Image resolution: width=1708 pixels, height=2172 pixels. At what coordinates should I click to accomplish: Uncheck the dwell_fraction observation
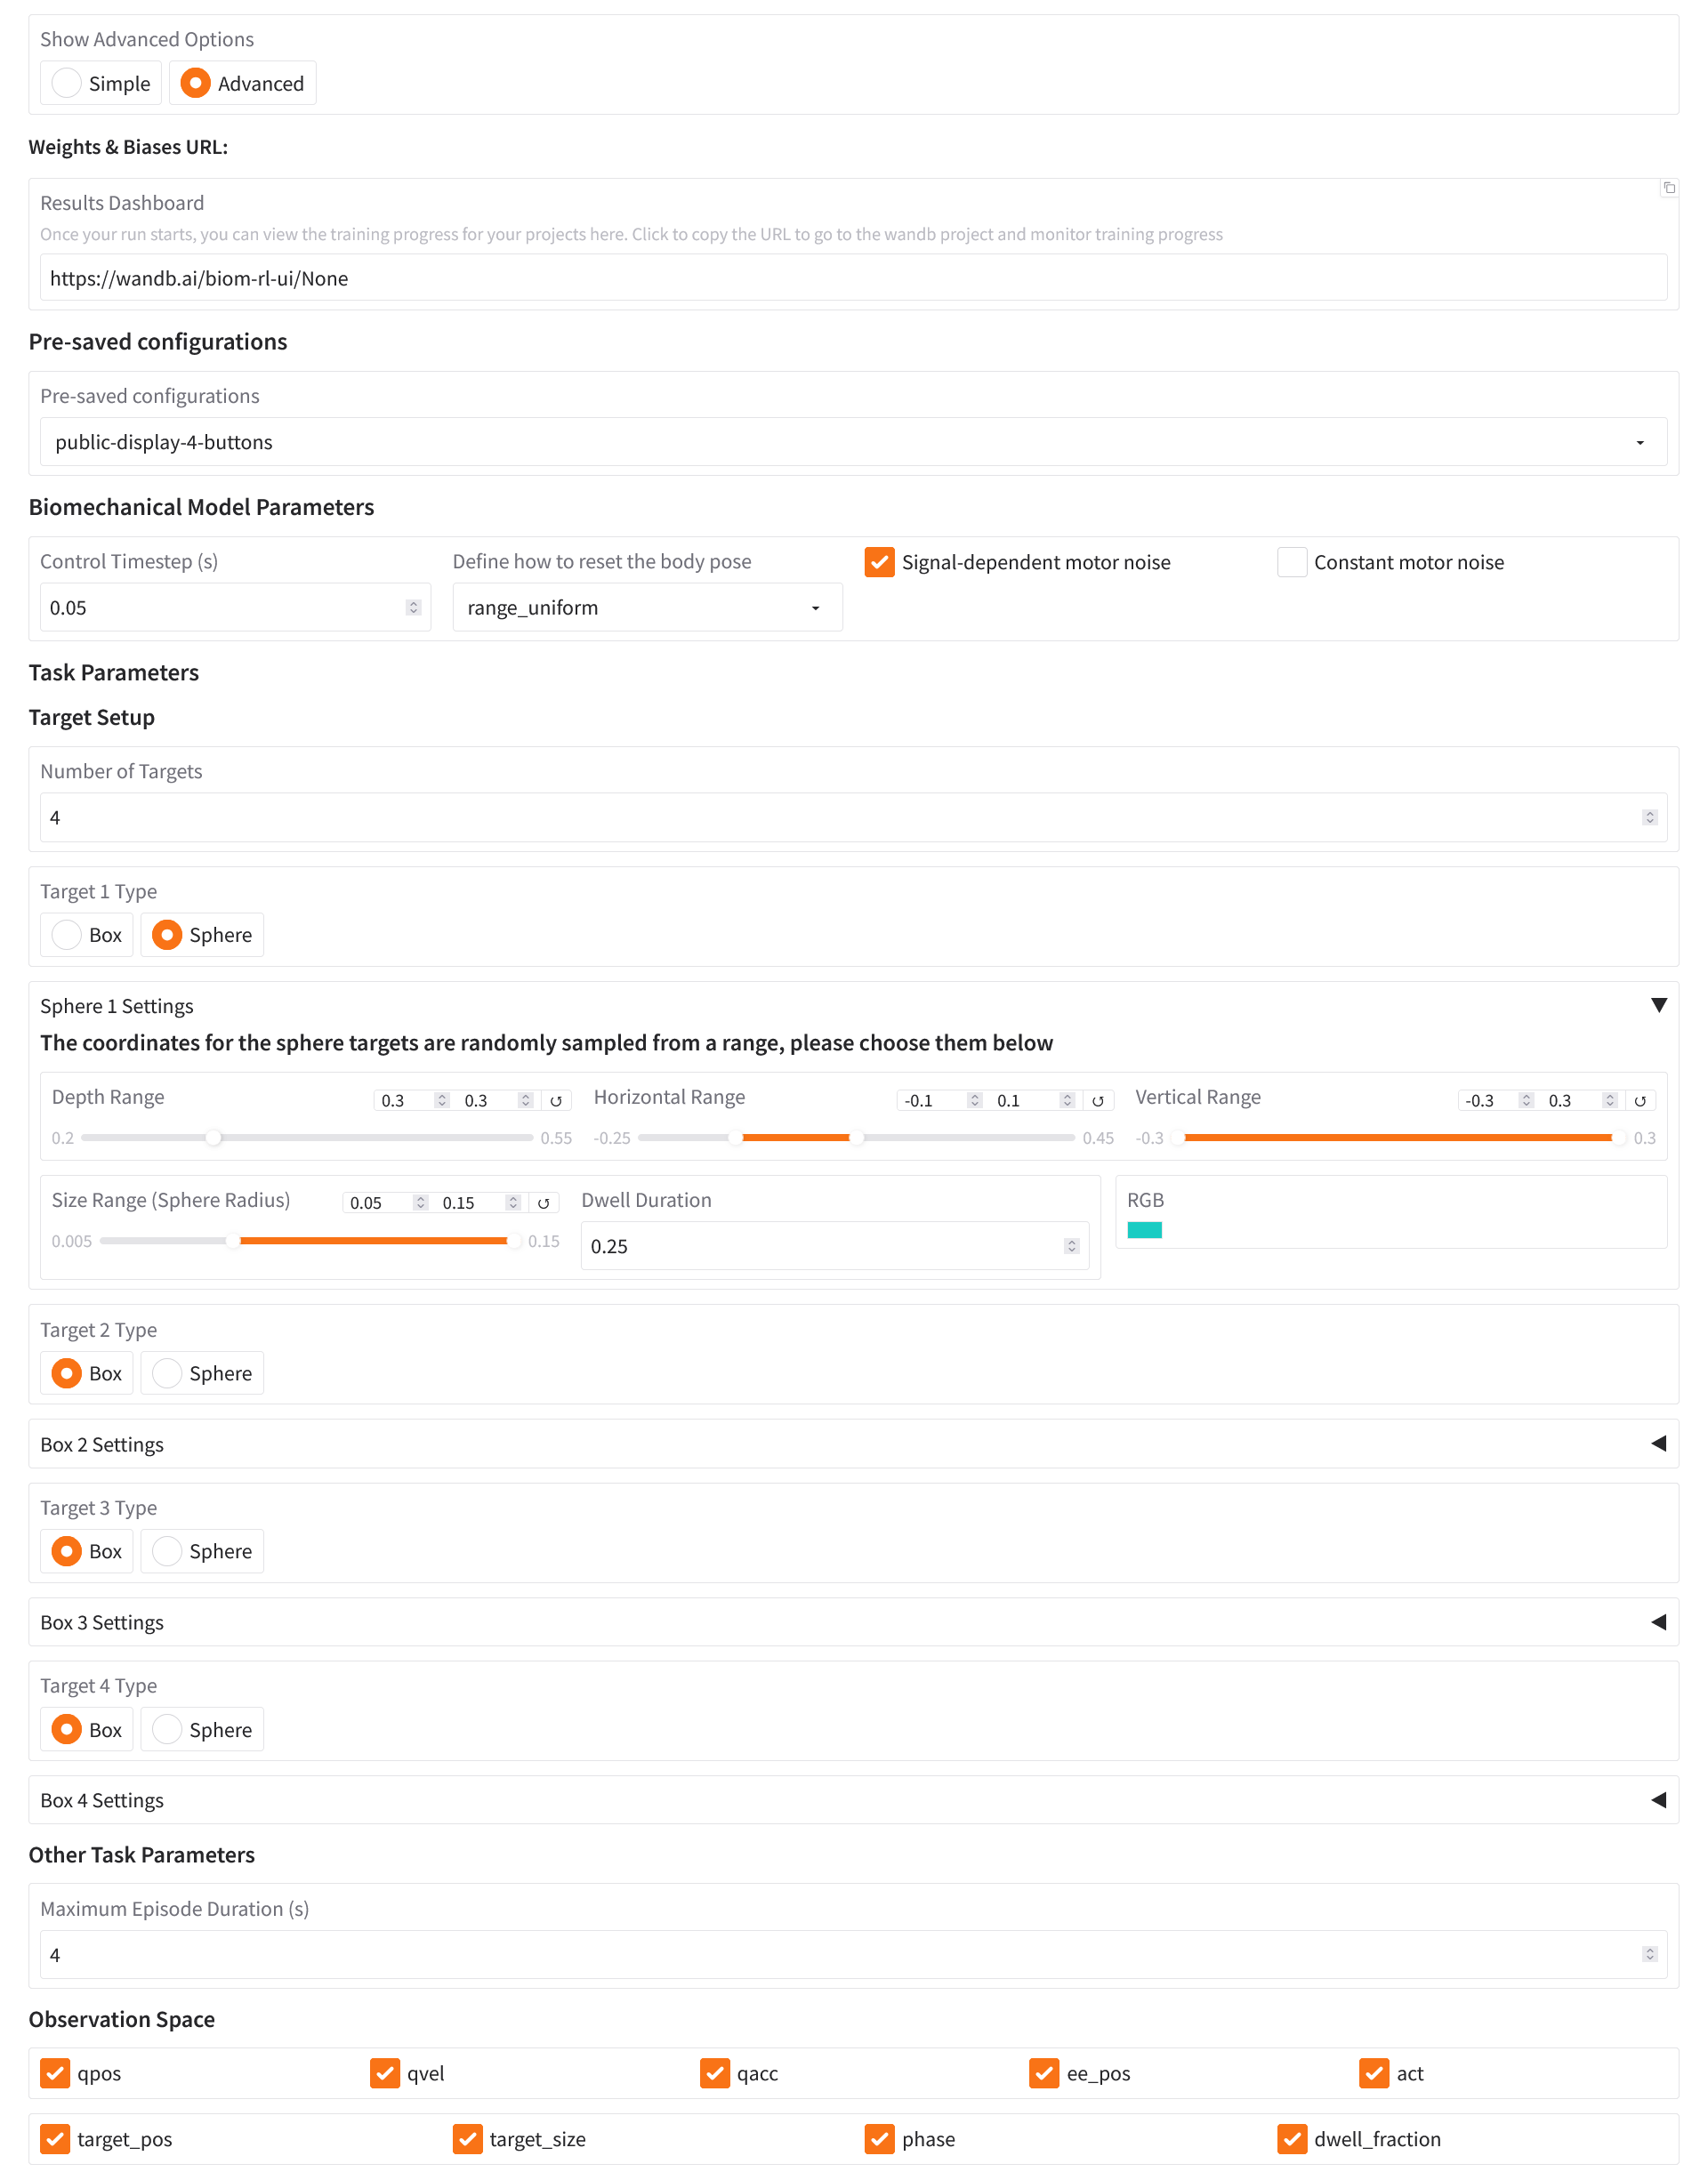coord(1292,2139)
